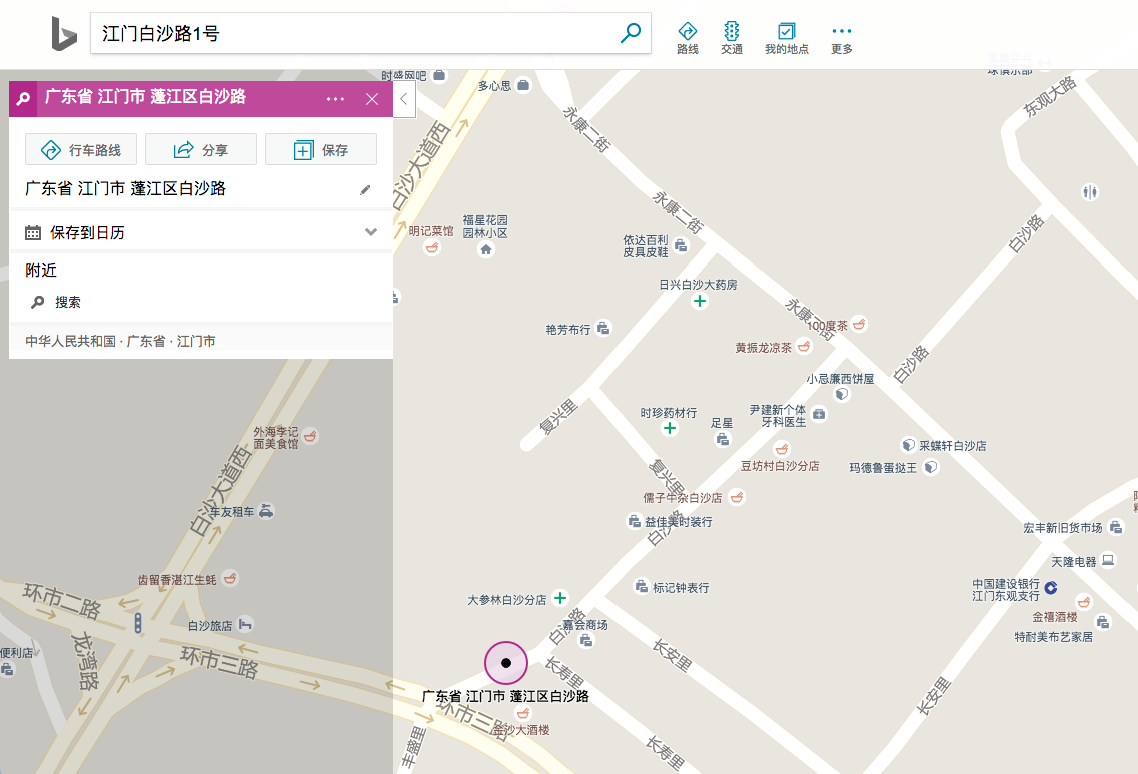Collapse the left panel with the arrow
Viewport: 1138px width, 774px height.
403,100
